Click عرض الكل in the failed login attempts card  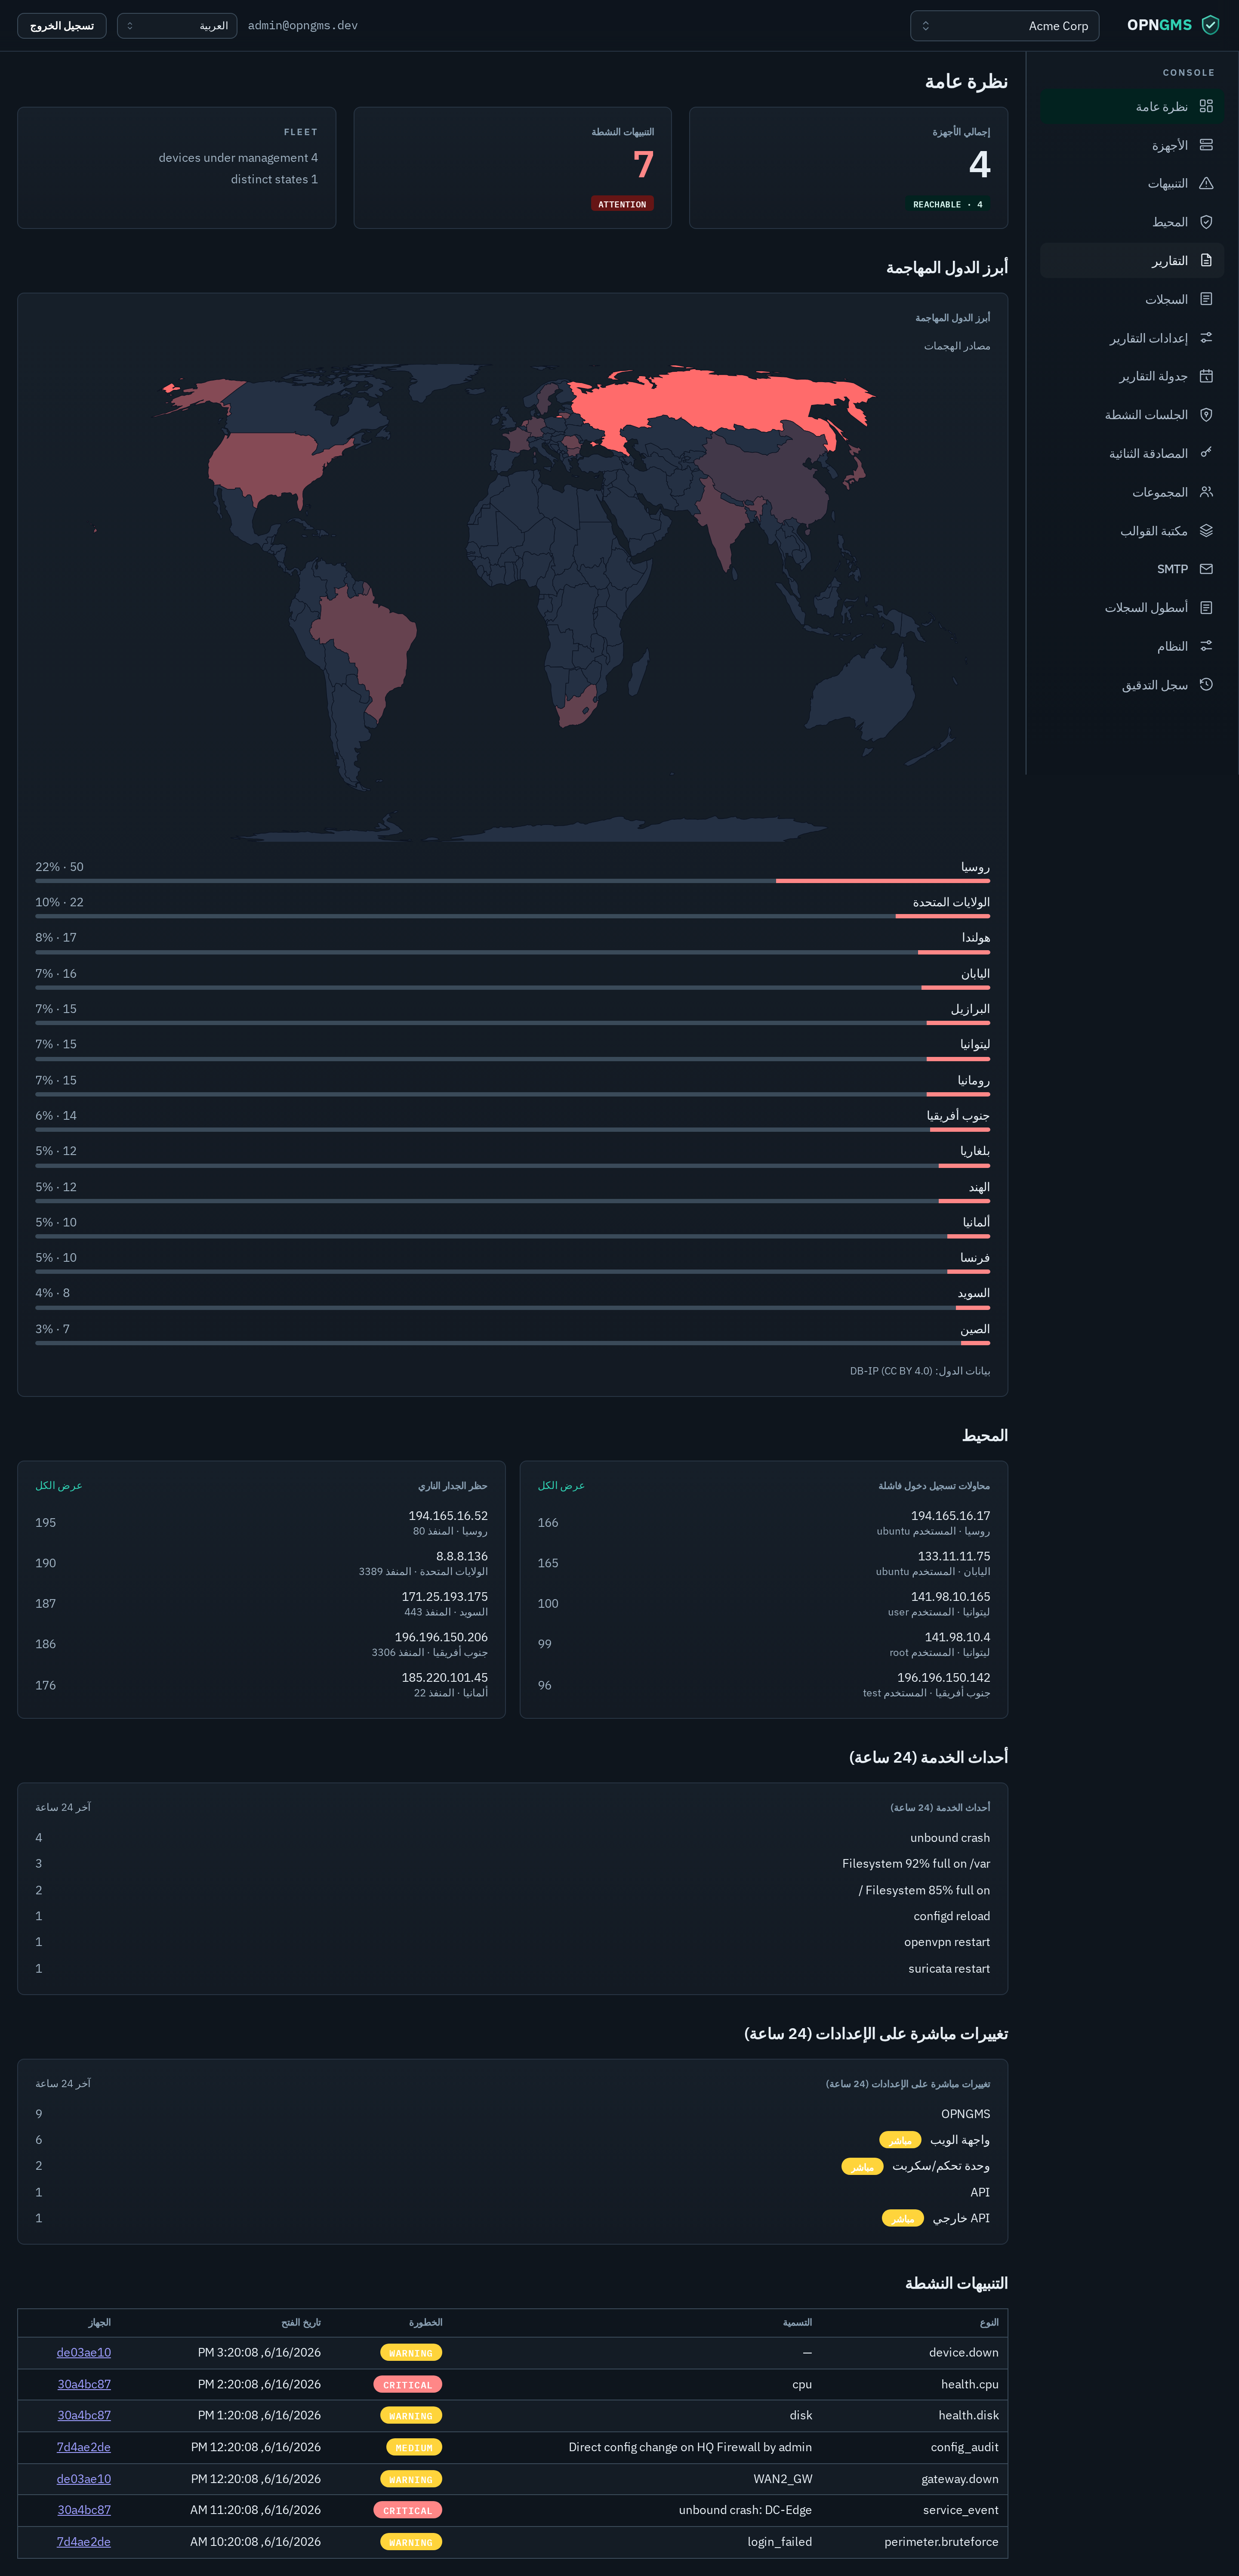pyautogui.click(x=561, y=1486)
